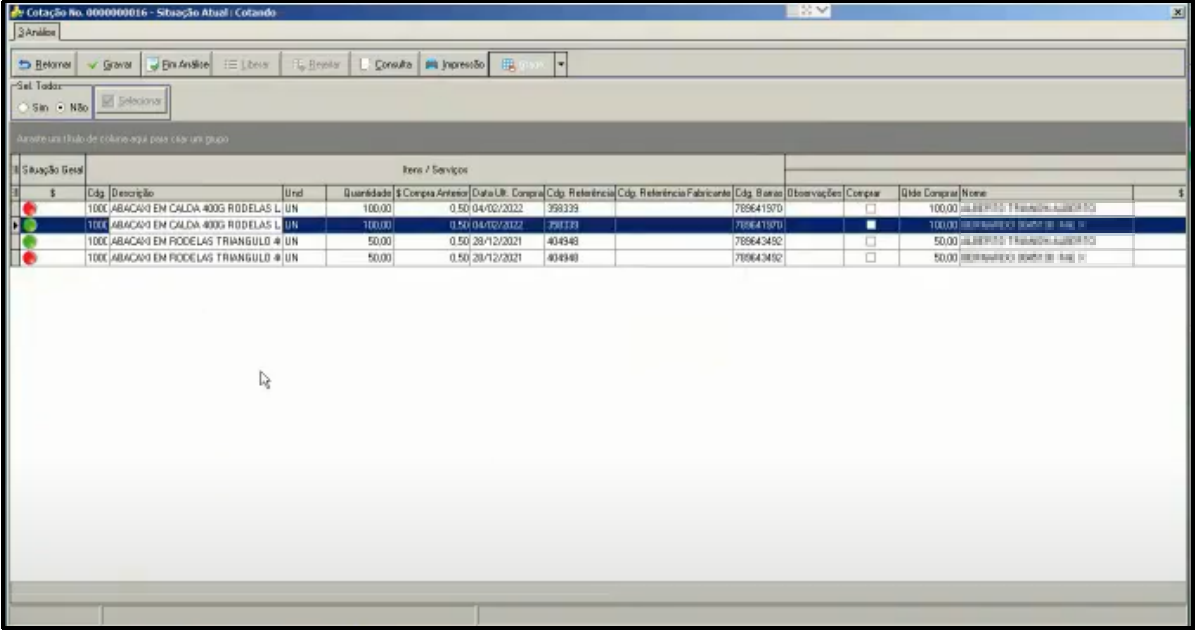Tick Comprar checkbox in the highlighted row
This screenshot has width=1195, height=630.
(871, 225)
